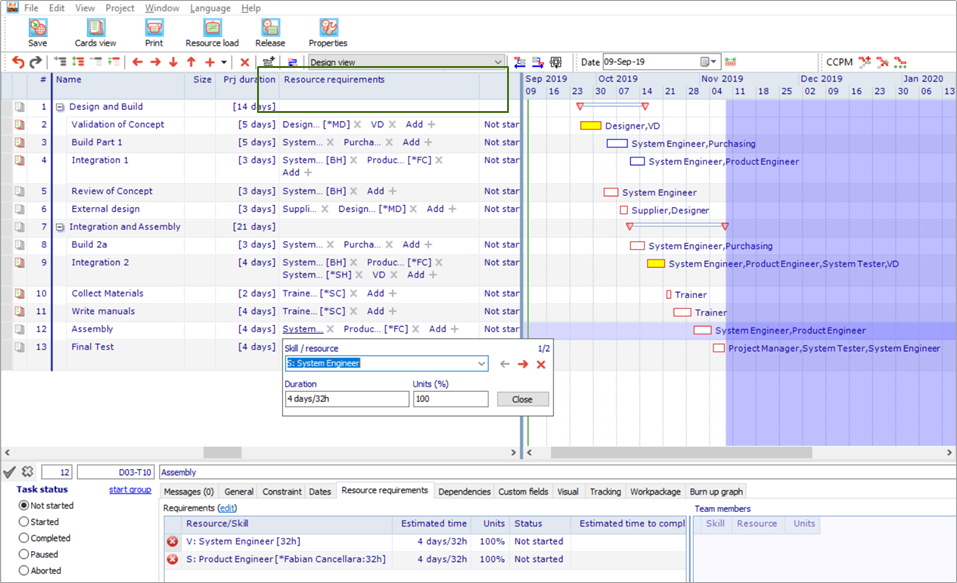Remove VD resource from Validation of Concept

[x=392, y=125]
